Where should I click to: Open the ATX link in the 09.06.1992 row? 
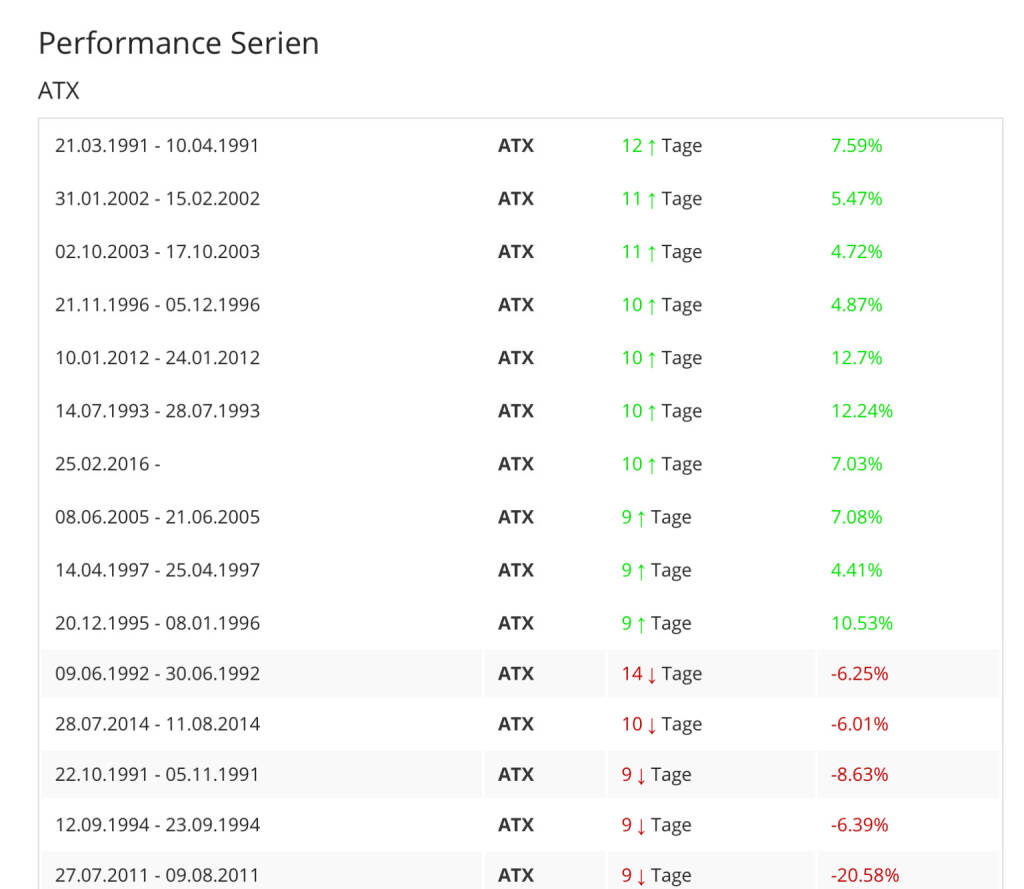pos(516,674)
